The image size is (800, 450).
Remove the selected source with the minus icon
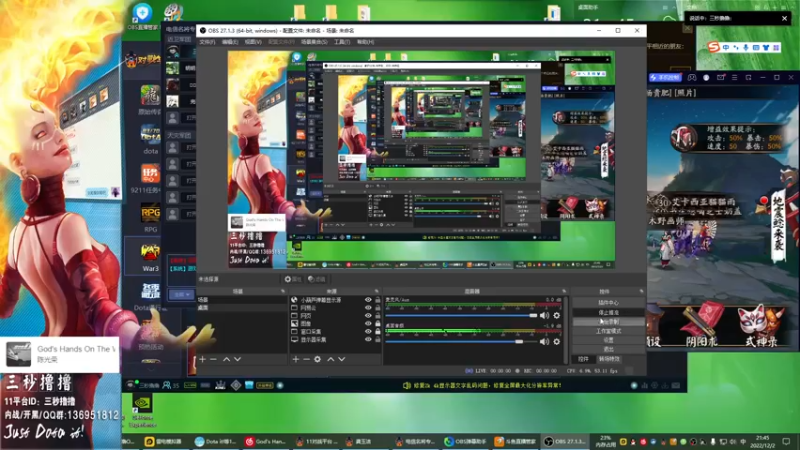click(306, 359)
